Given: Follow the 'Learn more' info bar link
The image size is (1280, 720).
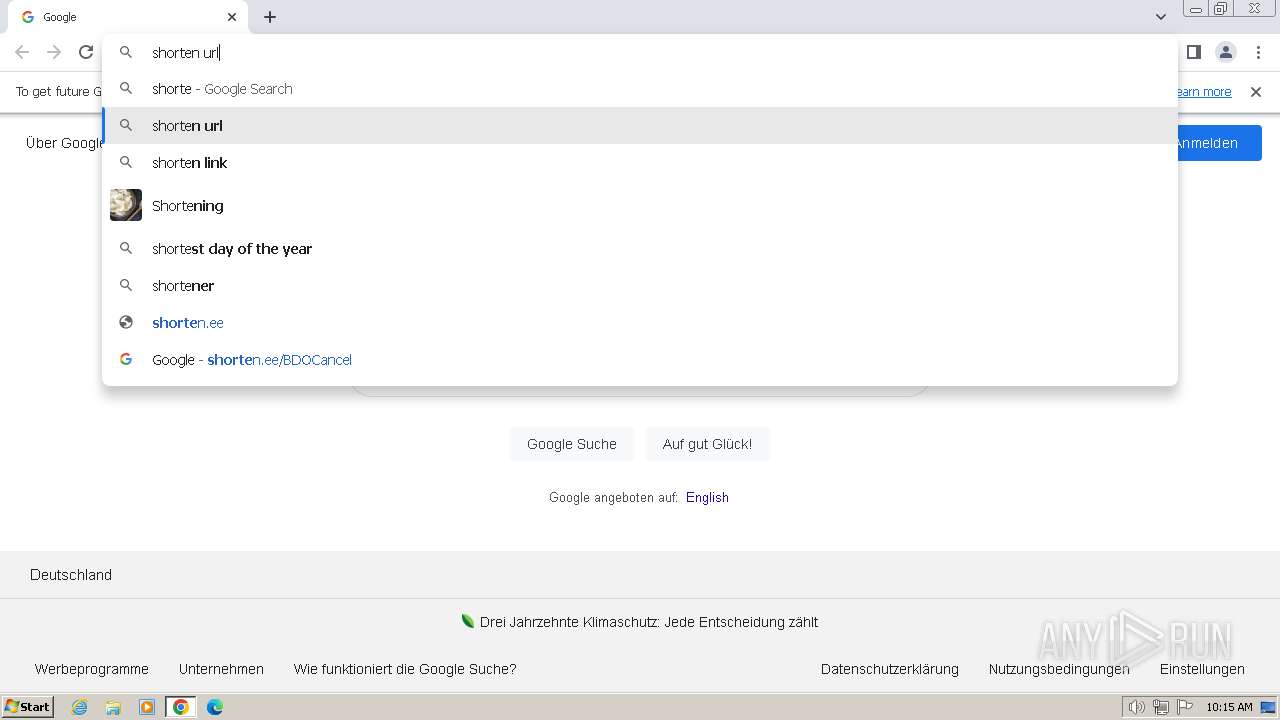Looking at the screenshot, I should tap(1203, 92).
